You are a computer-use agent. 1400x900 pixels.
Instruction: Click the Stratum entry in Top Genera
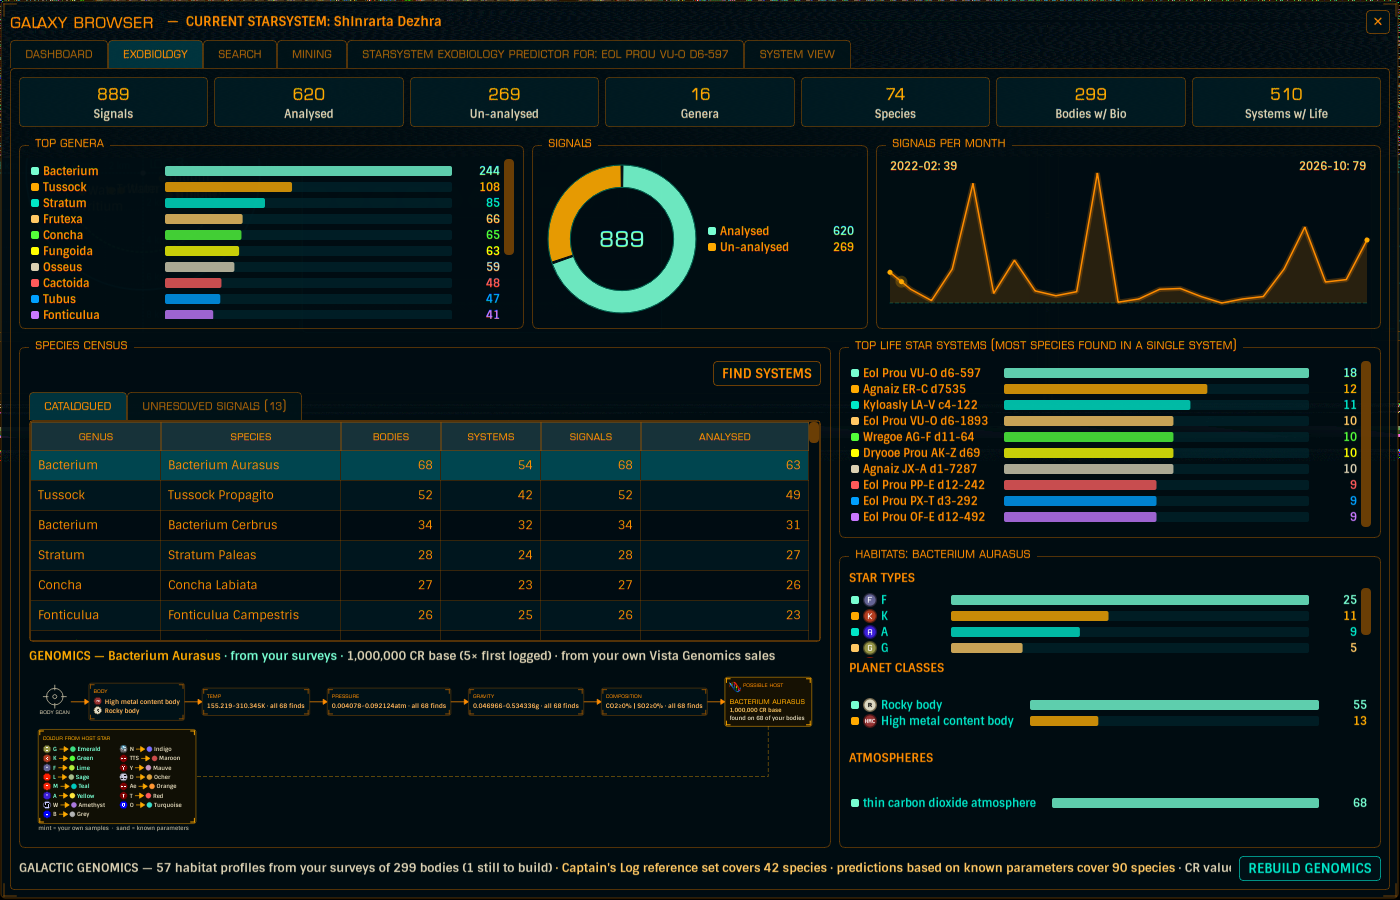click(x=266, y=203)
